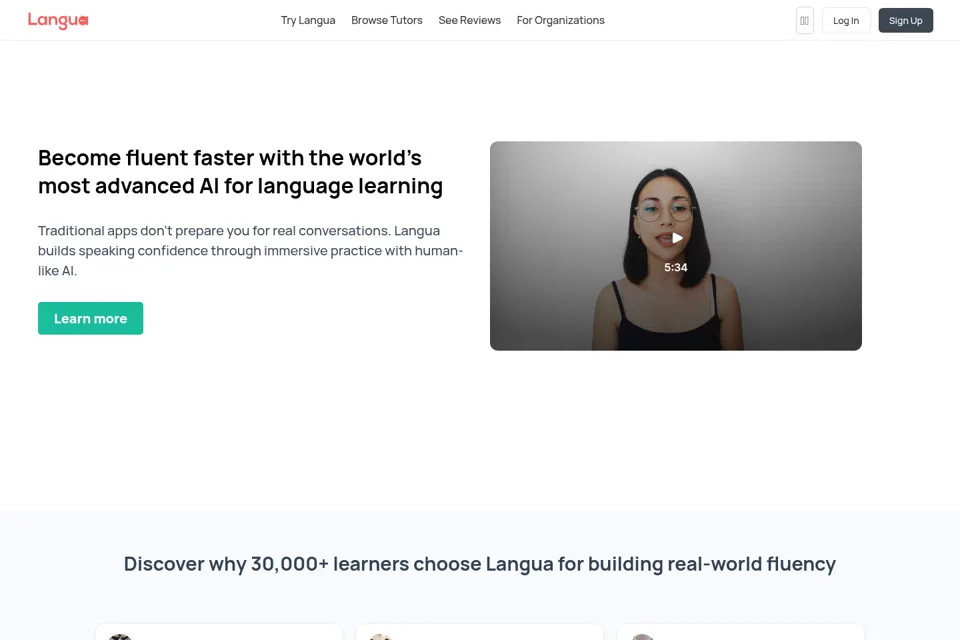Image resolution: width=960 pixels, height=640 pixels.
Task: Click the small book icon button beside Log In
Action: pyautogui.click(x=804, y=21)
